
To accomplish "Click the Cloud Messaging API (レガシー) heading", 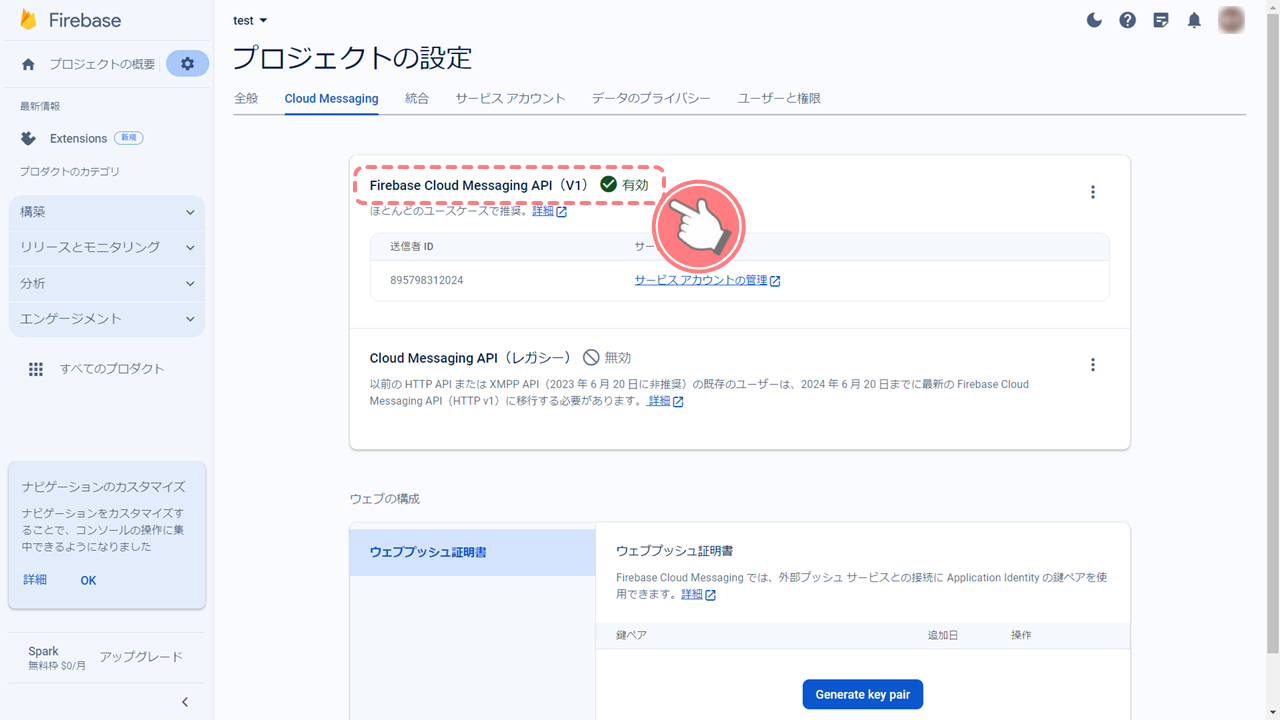I will click(470, 357).
